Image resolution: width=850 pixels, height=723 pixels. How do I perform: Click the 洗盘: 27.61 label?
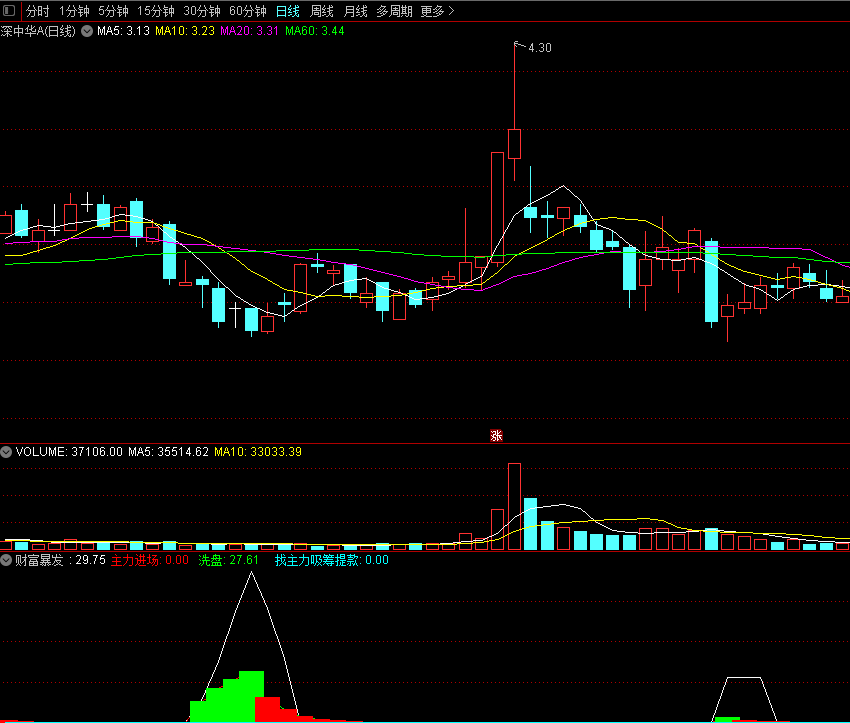[228, 560]
